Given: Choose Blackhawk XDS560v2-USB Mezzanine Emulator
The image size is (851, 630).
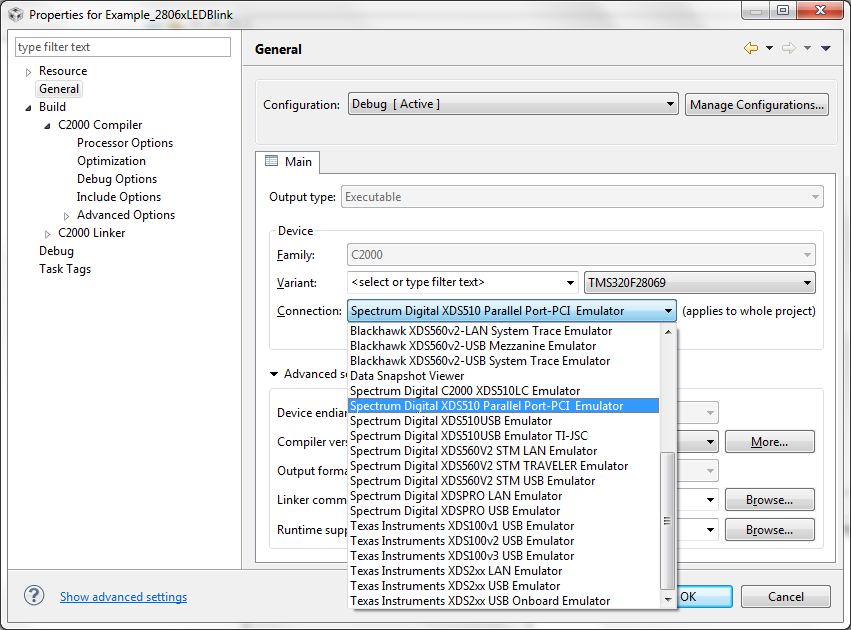Looking at the screenshot, I should pos(504,346).
